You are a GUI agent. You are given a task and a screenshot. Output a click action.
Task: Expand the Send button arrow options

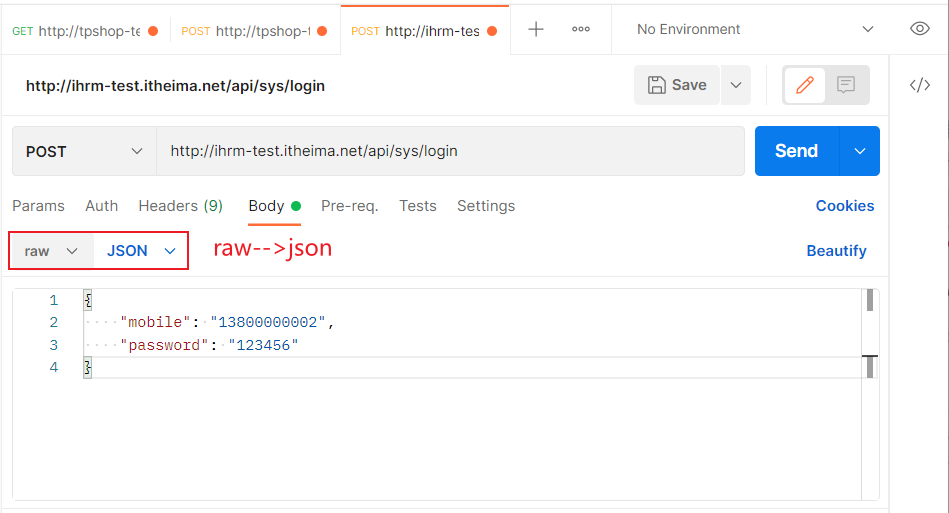click(860, 151)
